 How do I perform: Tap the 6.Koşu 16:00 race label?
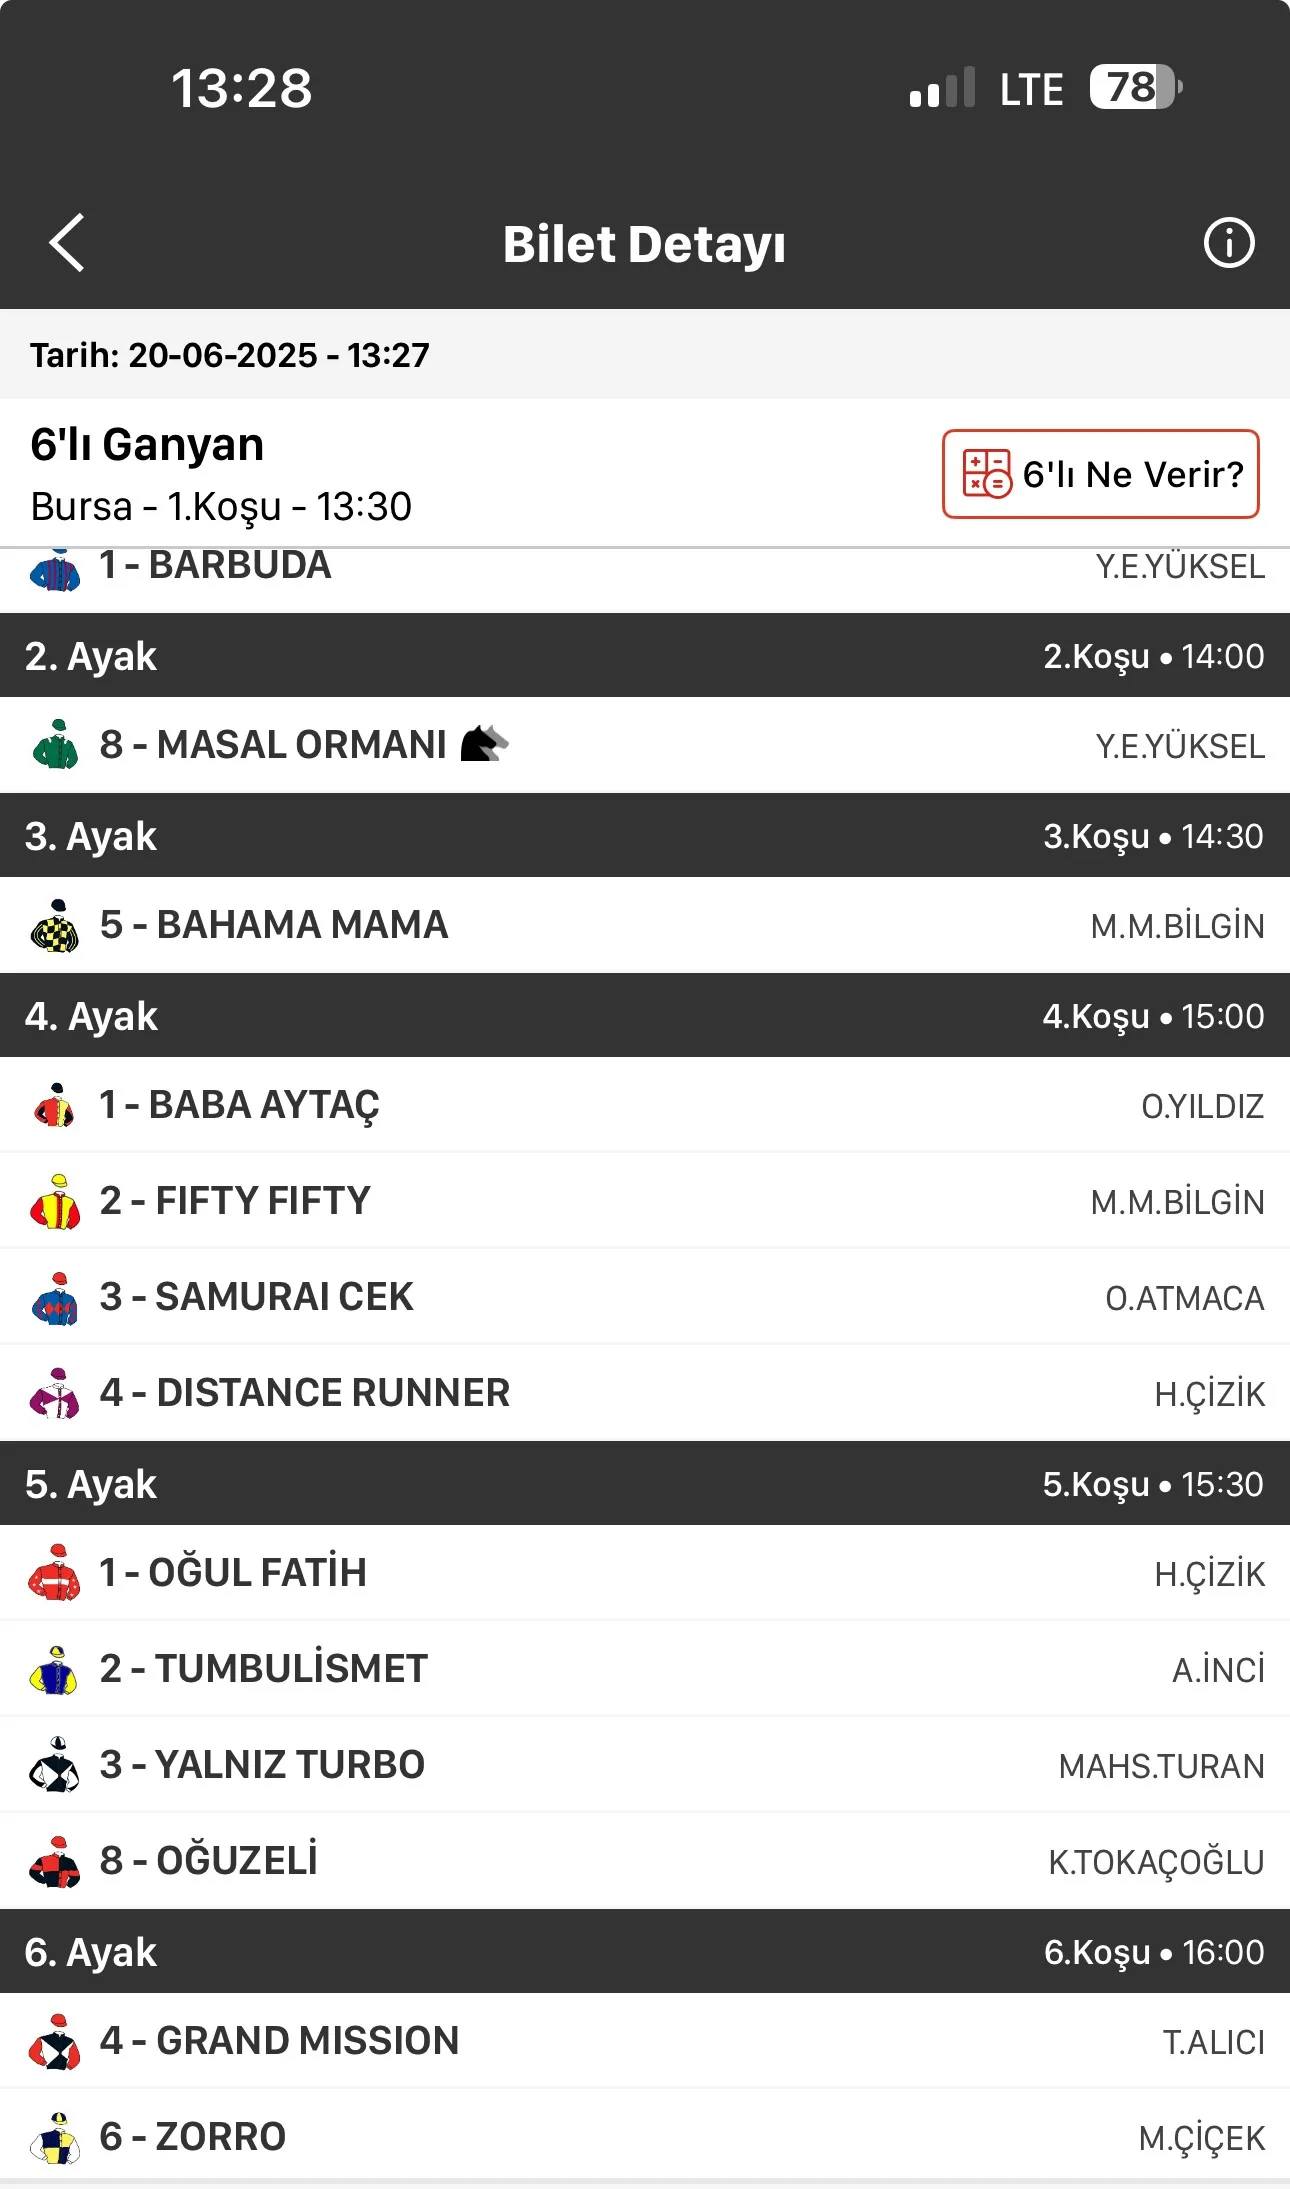[1153, 1952]
